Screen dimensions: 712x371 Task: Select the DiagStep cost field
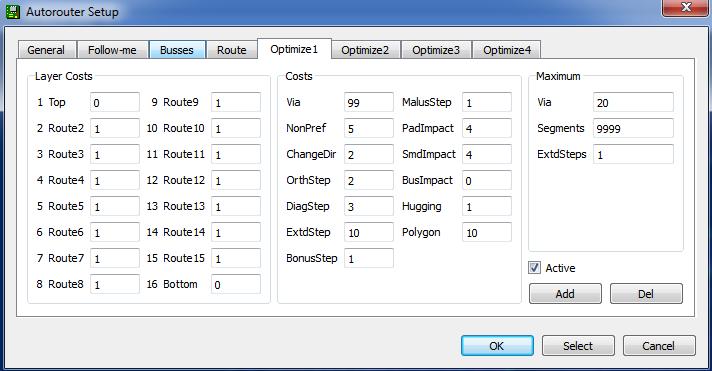point(369,206)
